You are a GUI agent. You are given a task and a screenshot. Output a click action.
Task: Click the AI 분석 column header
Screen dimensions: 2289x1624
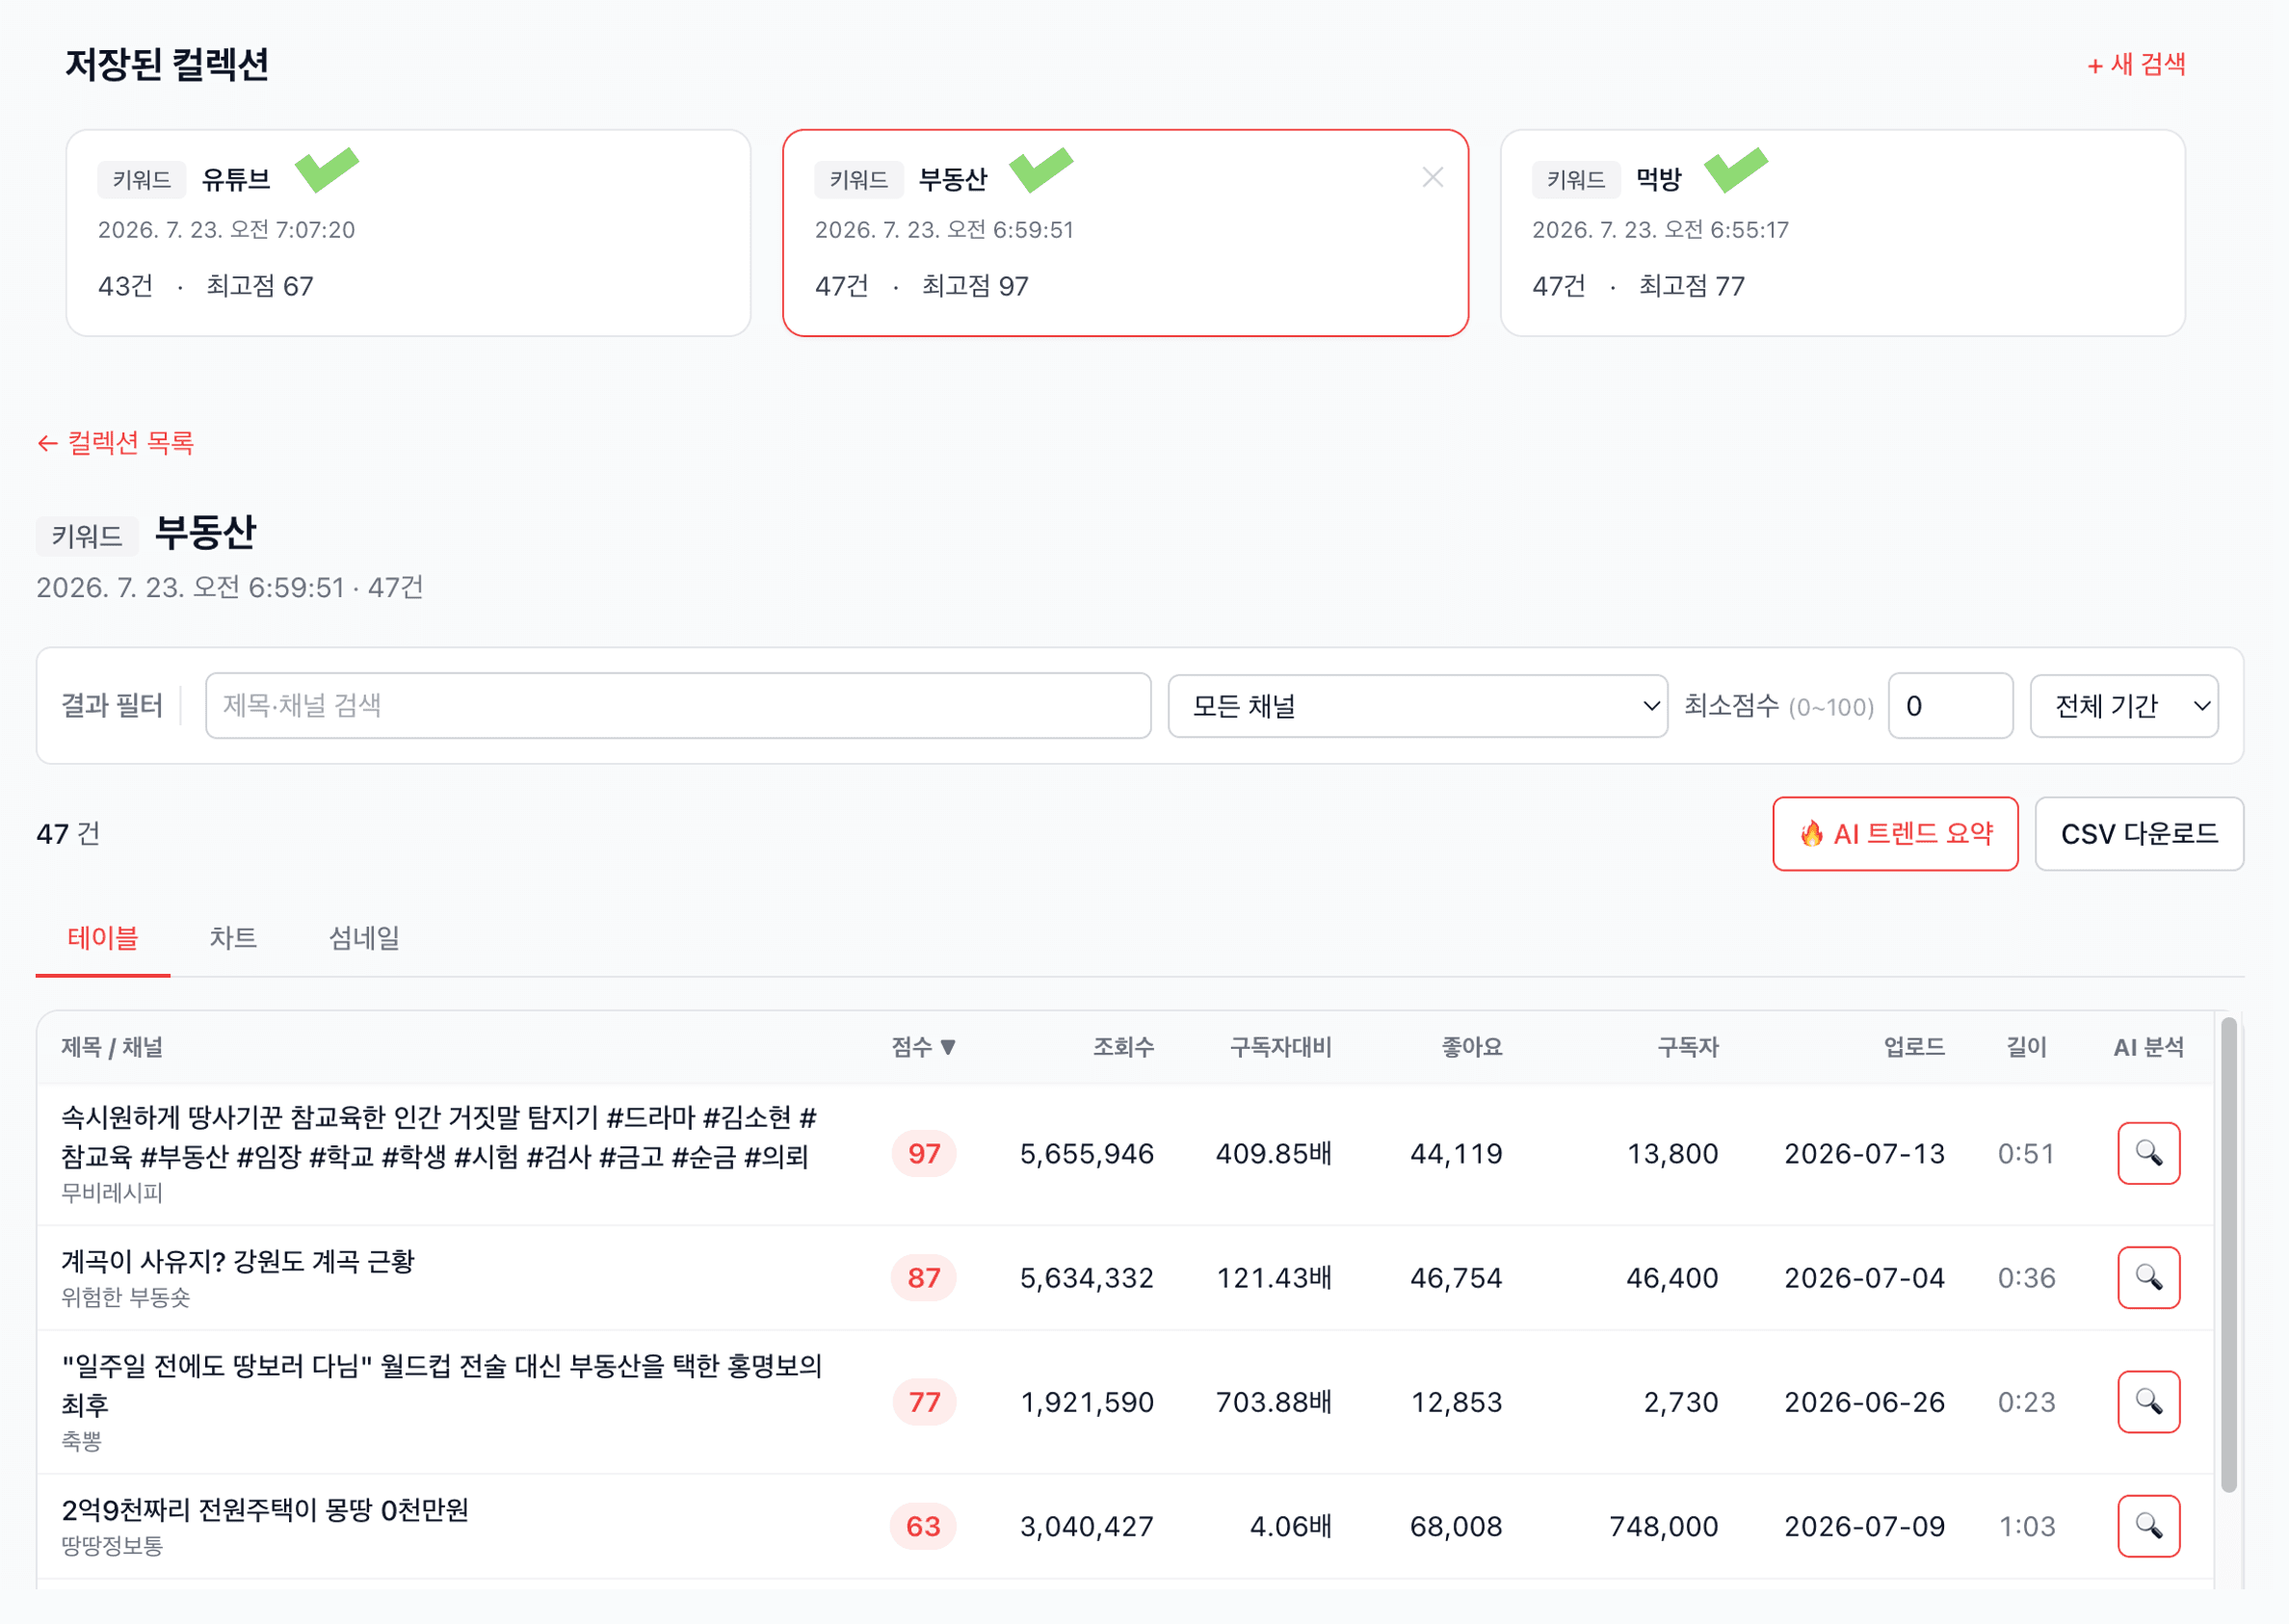point(2148,1047)
